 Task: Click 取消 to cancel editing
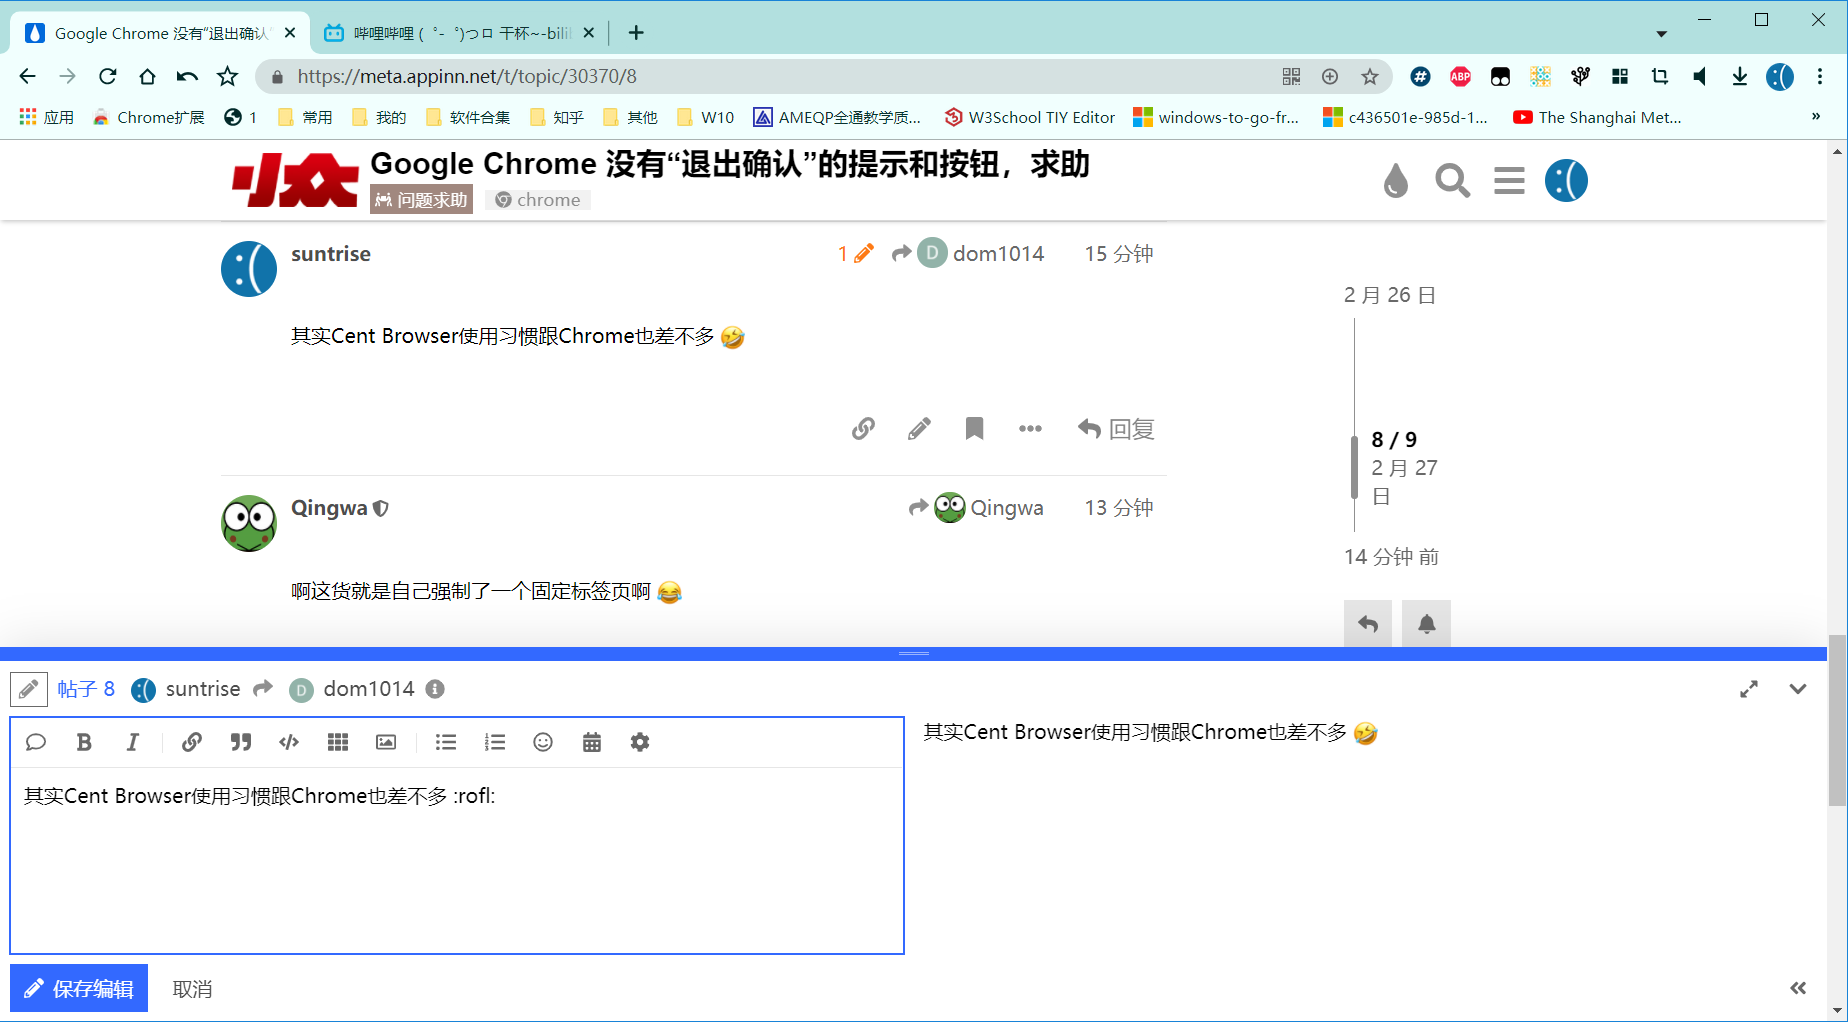click(192, 989)
